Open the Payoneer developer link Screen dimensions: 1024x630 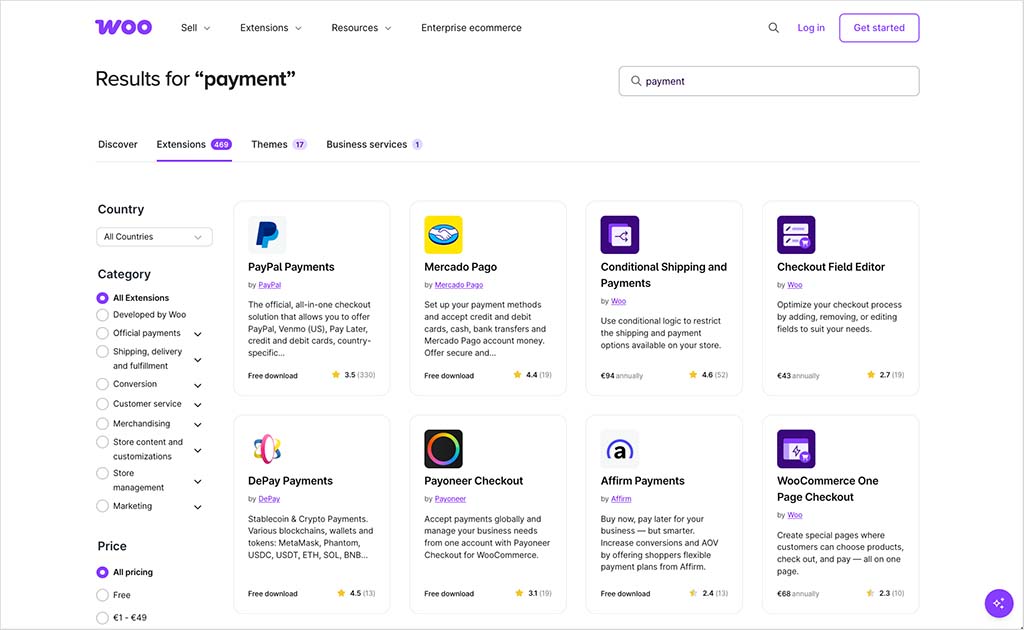451,499
